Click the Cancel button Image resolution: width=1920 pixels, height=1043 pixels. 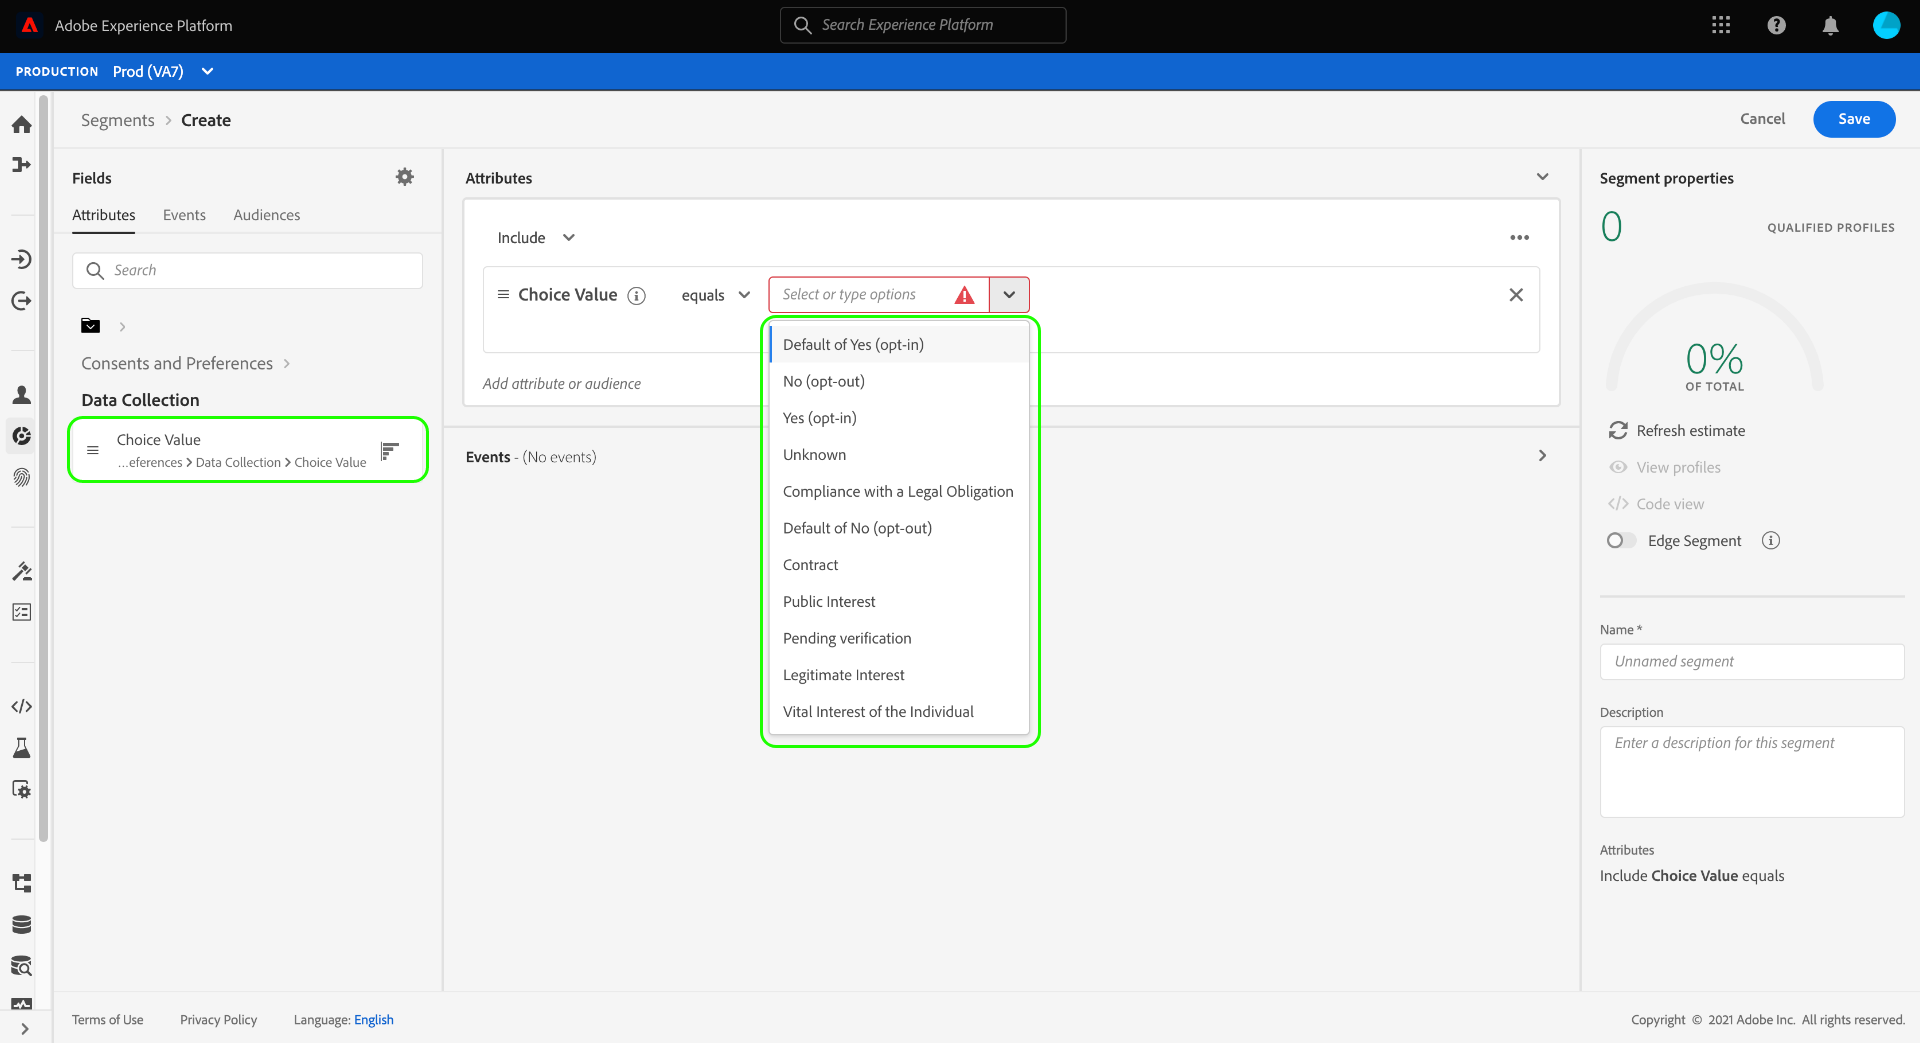point(1762,119)
